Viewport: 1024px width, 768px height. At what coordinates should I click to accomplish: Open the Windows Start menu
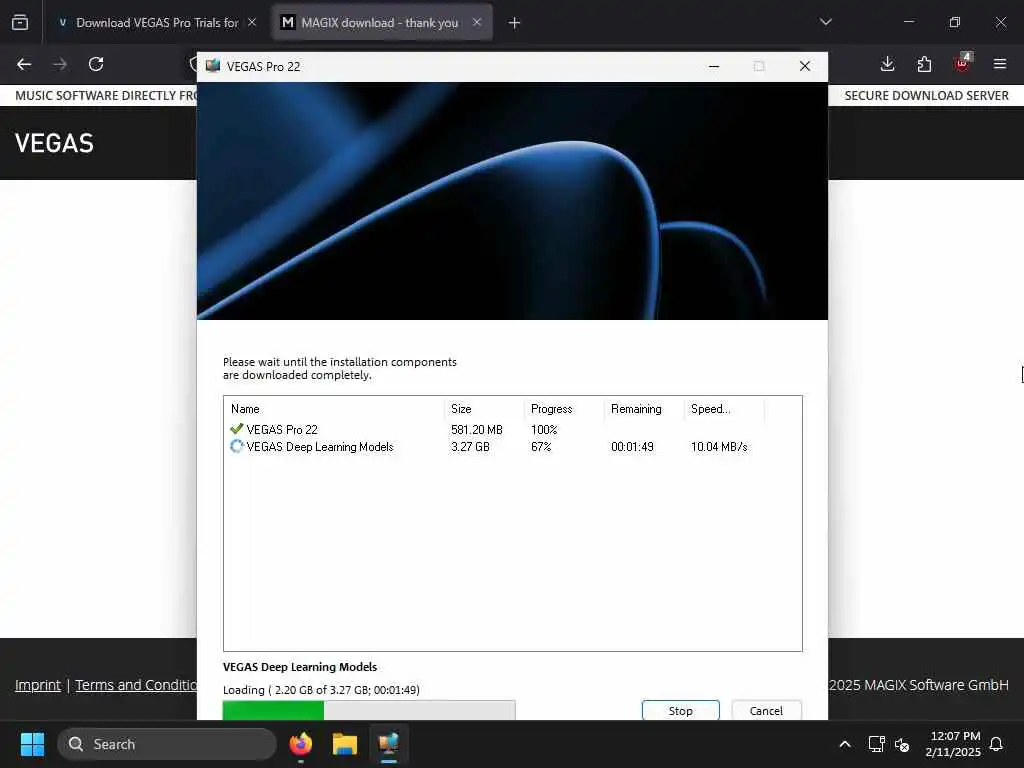(32, 744)
